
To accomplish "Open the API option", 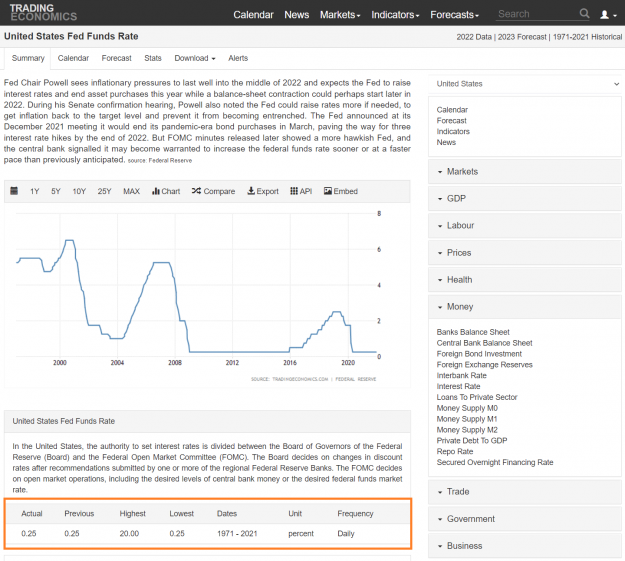I will pyautogui.click(x=301, y=191).
